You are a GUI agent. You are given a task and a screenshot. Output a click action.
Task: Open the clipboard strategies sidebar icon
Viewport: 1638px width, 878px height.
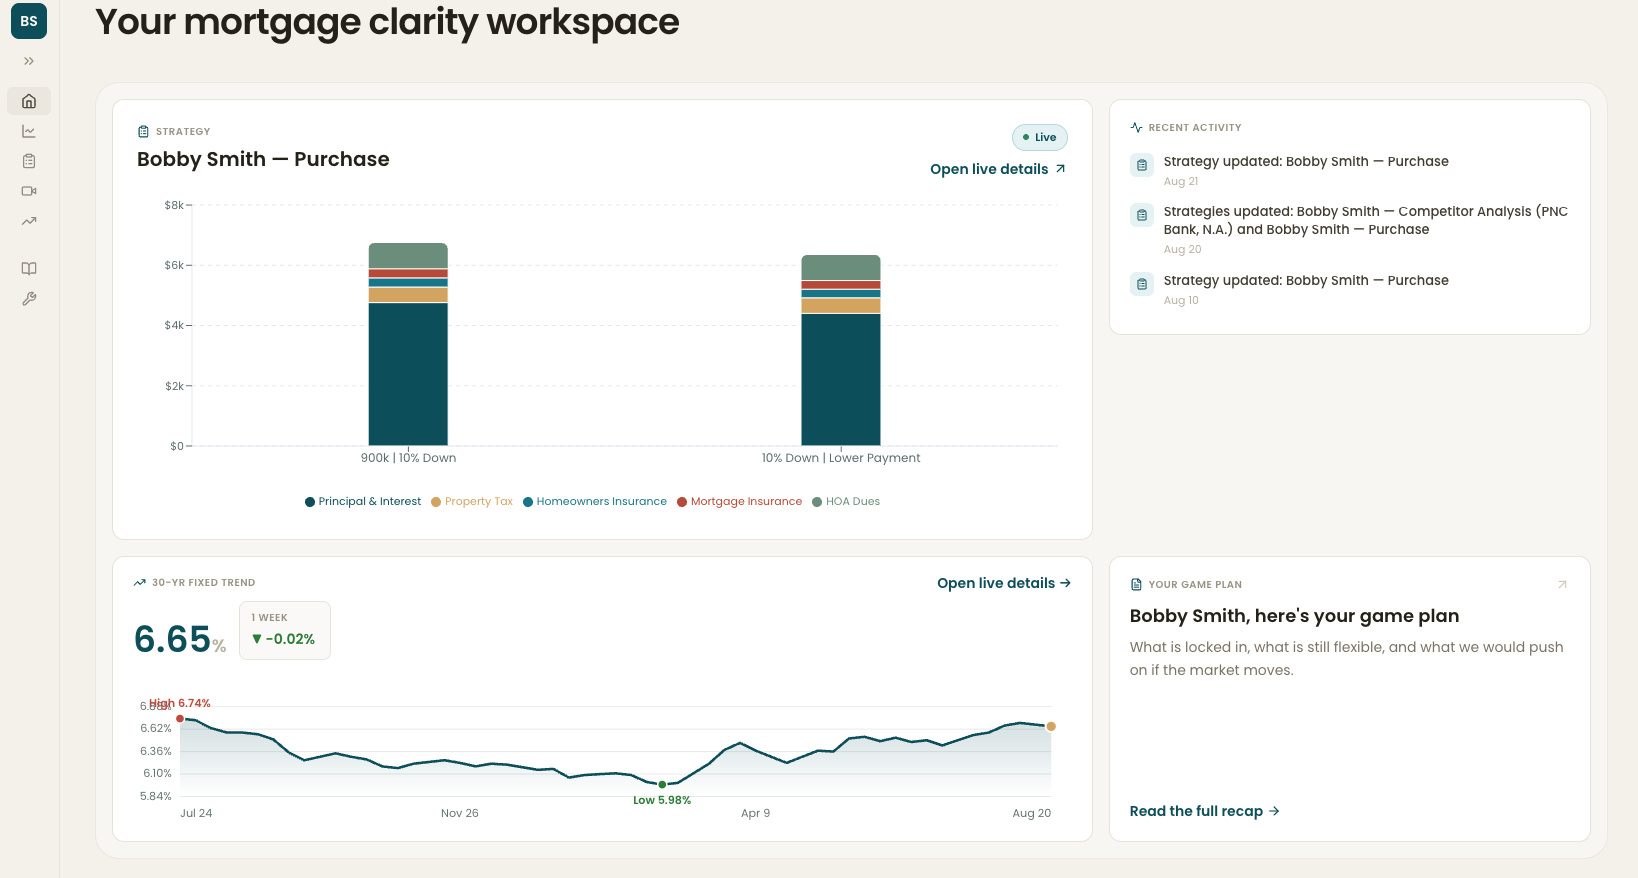click(29, 161)
